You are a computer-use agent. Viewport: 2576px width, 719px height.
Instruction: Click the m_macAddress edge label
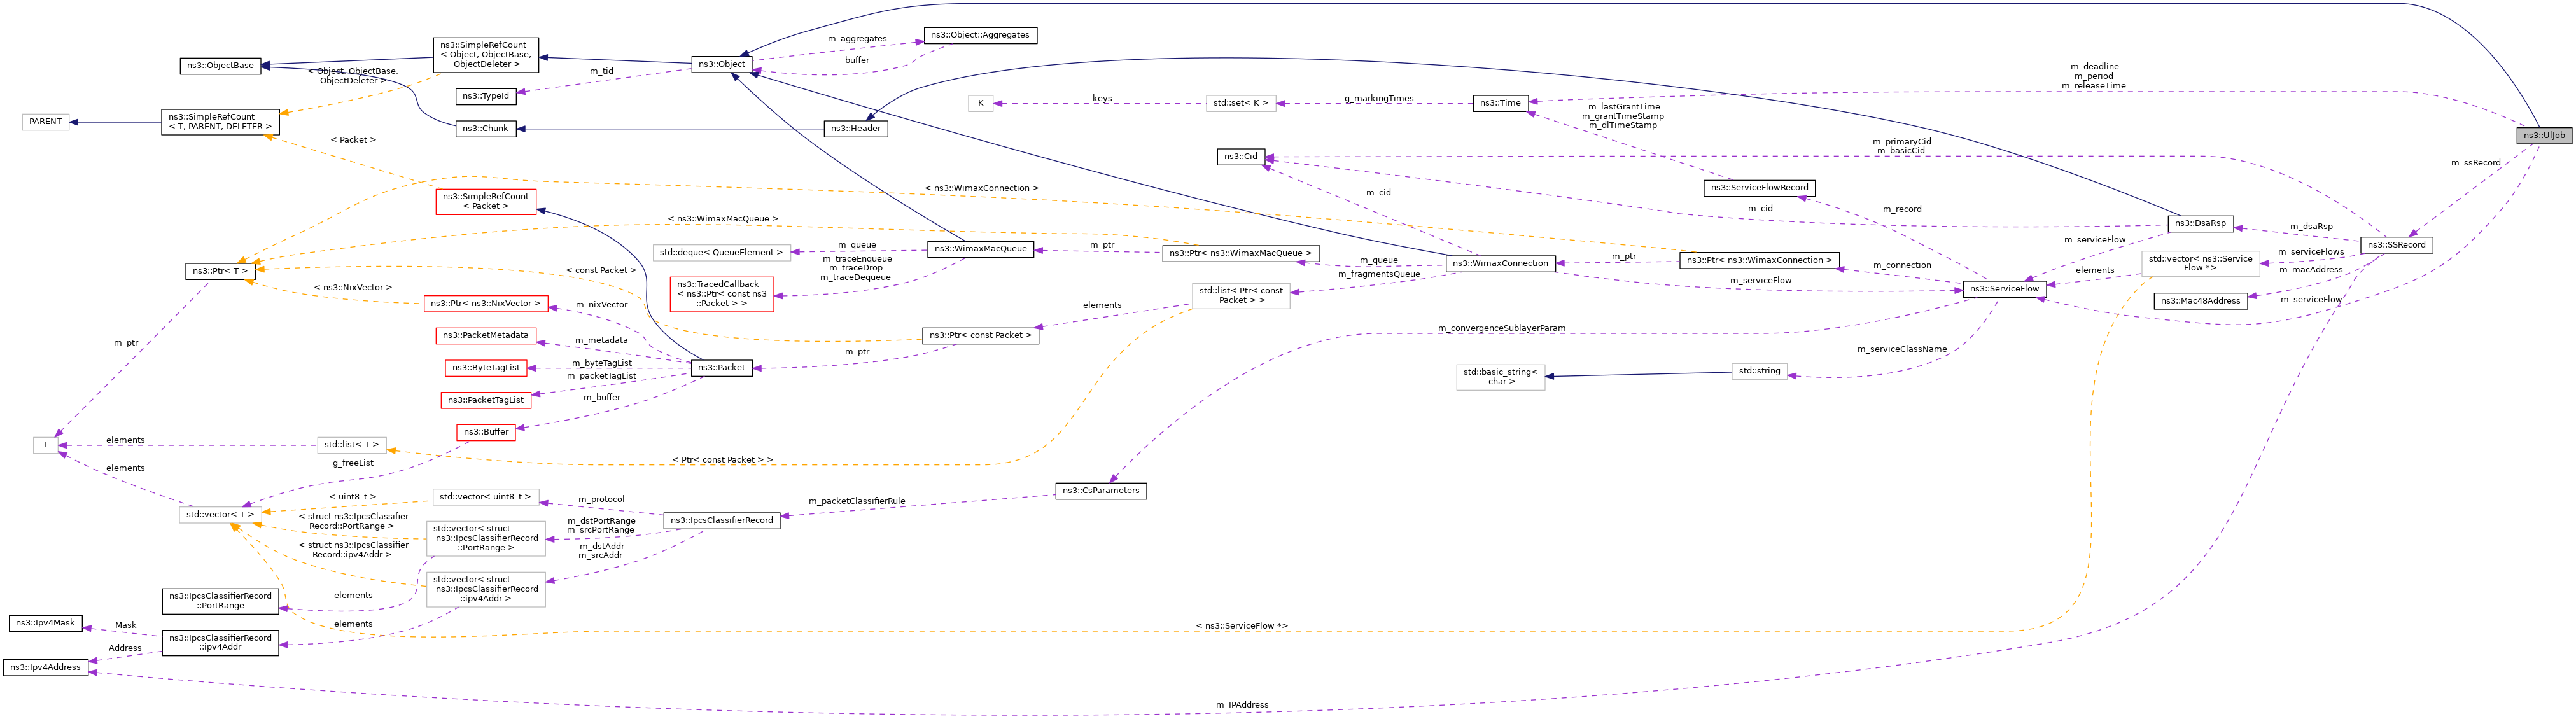click(x=2311, y=270)
